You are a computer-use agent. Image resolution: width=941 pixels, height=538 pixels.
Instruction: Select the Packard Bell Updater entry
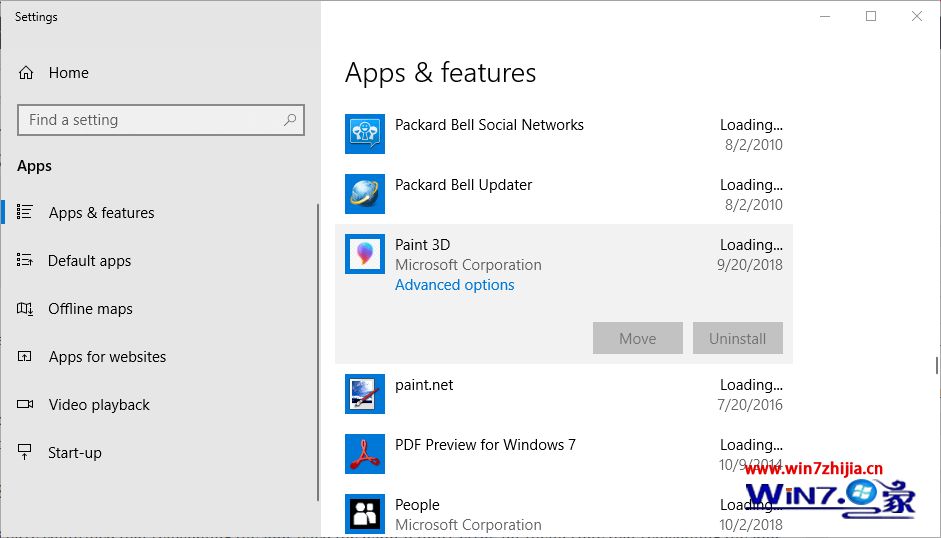click(x=564, y=194)
